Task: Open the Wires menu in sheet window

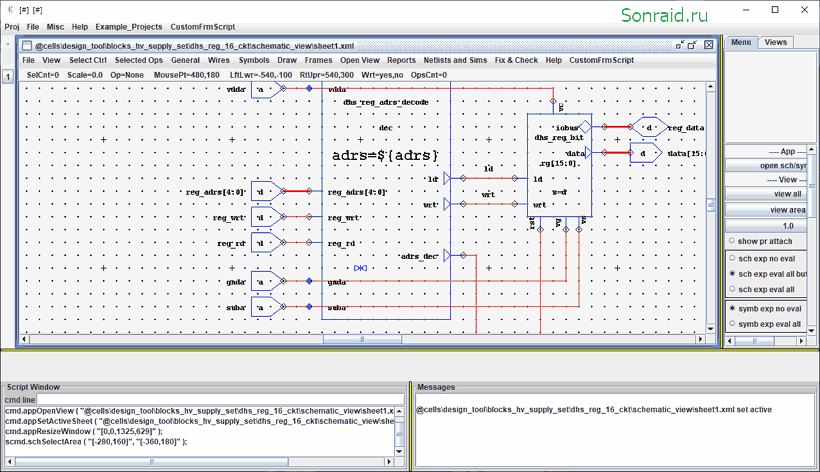Action: [x=219, y=60]
